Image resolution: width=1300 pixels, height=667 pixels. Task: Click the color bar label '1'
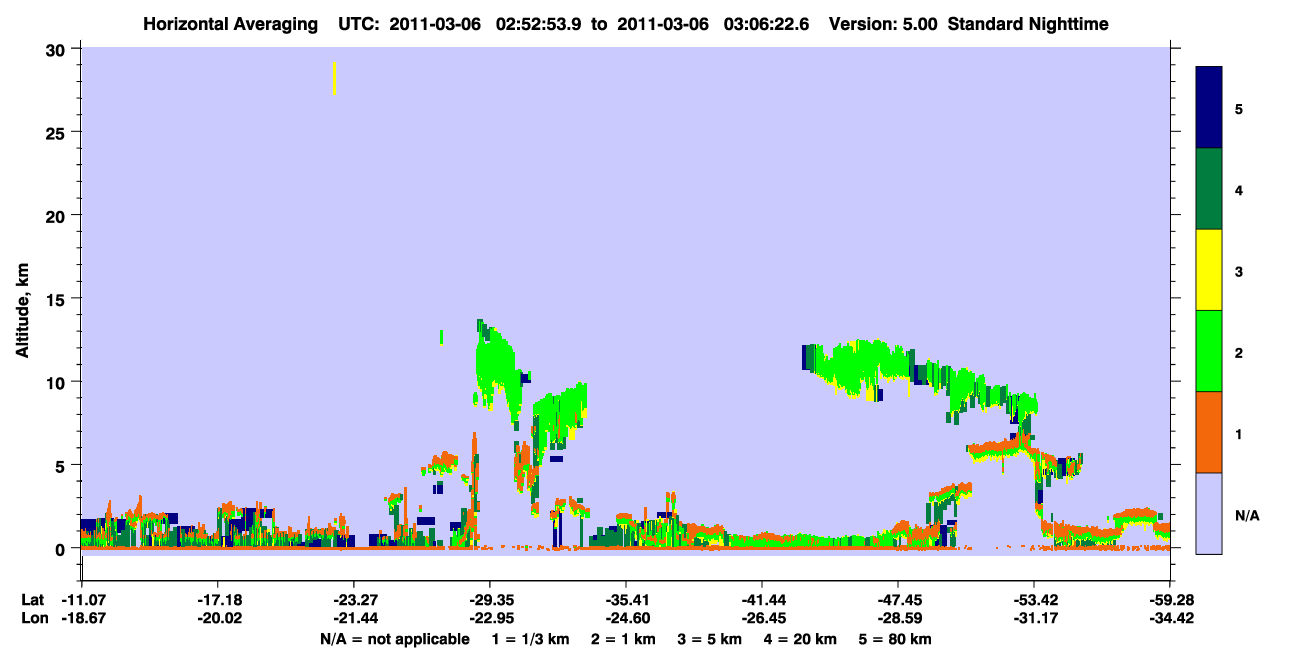tap(1239, 432)
